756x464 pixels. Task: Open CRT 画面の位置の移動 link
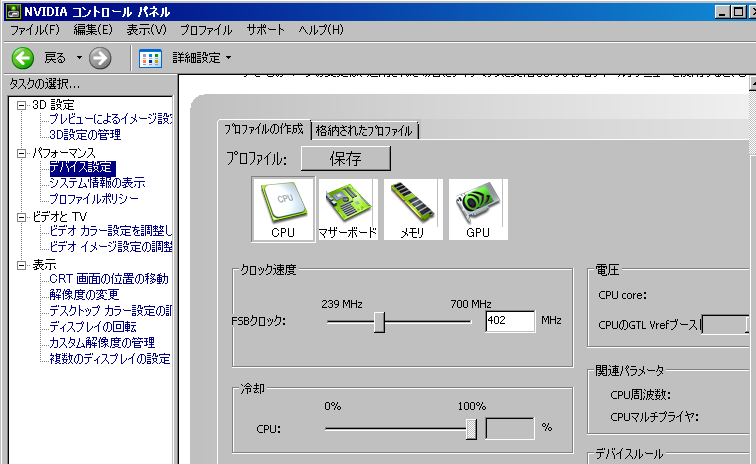(x=109, y=279)
